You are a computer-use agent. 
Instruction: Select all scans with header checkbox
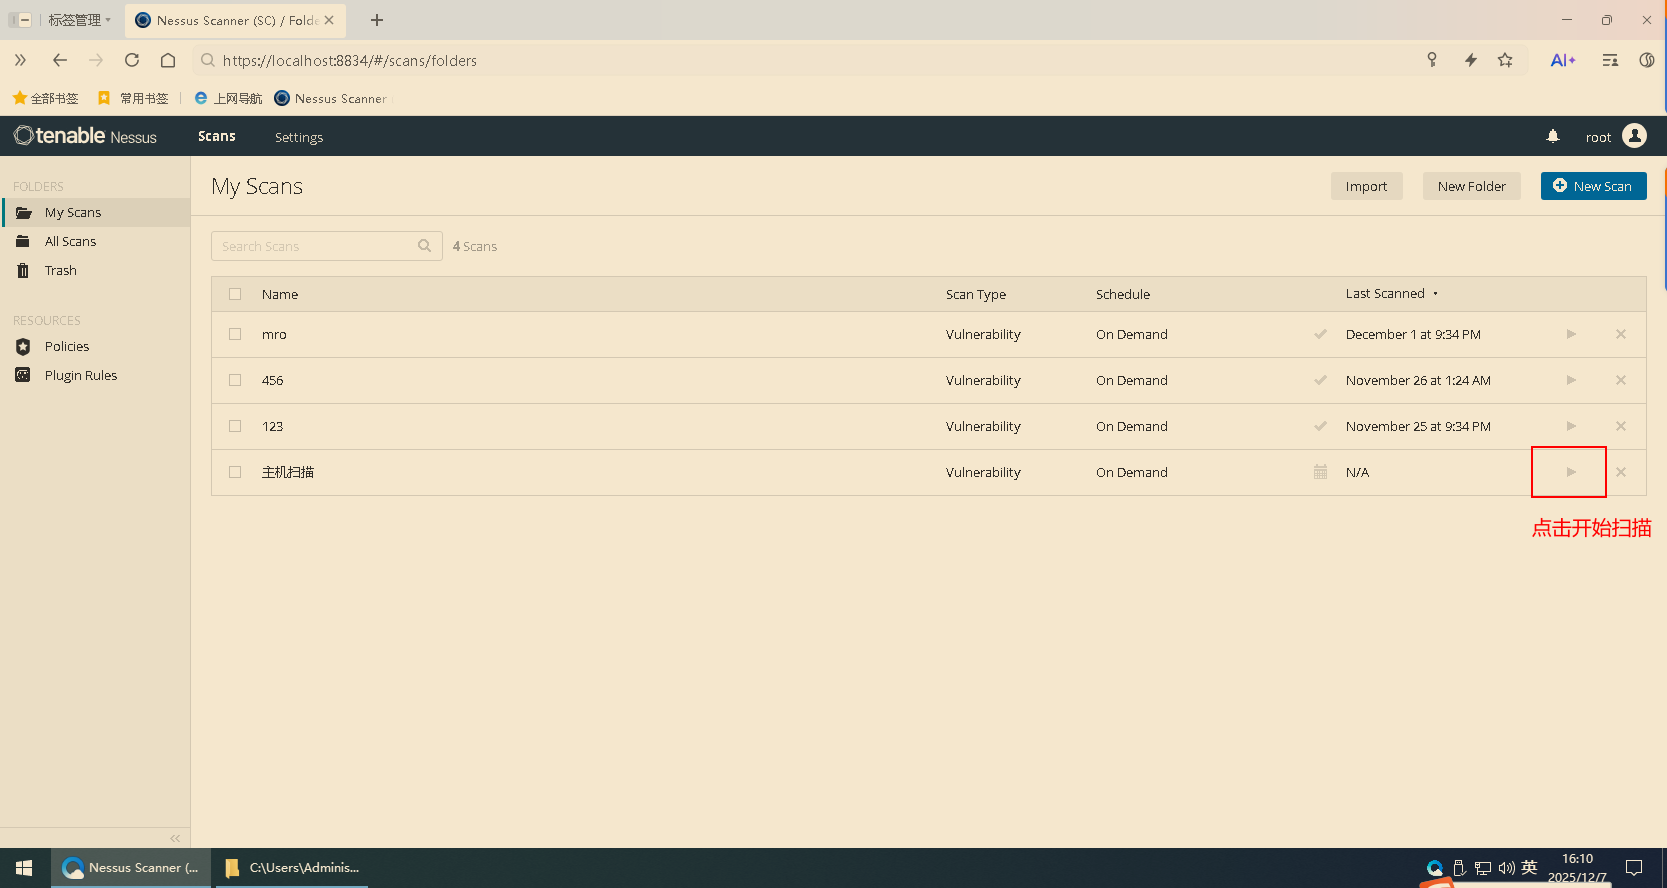235,294
